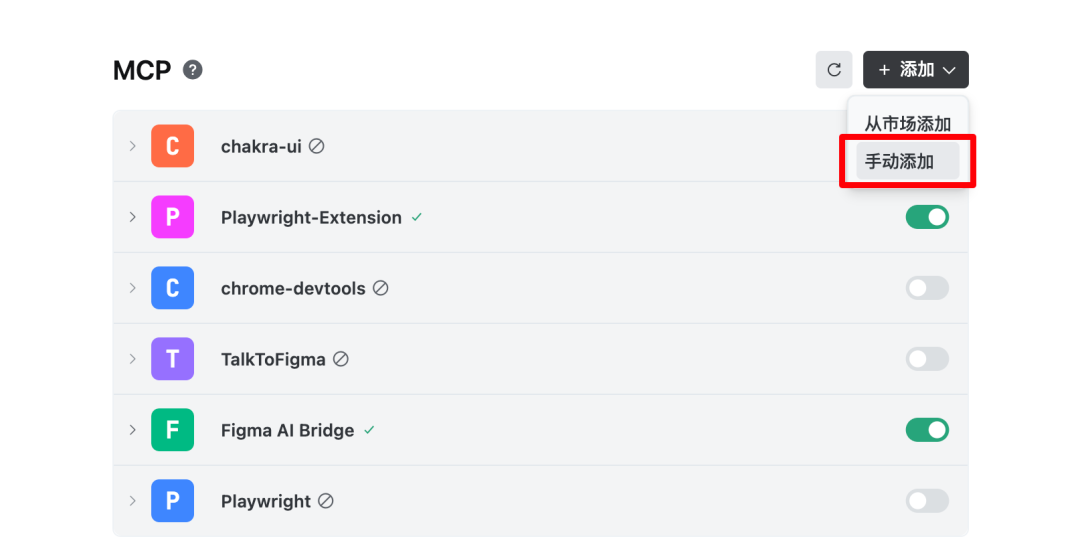Click the purple TalkToFigma avatar icon

coord(172,359)
